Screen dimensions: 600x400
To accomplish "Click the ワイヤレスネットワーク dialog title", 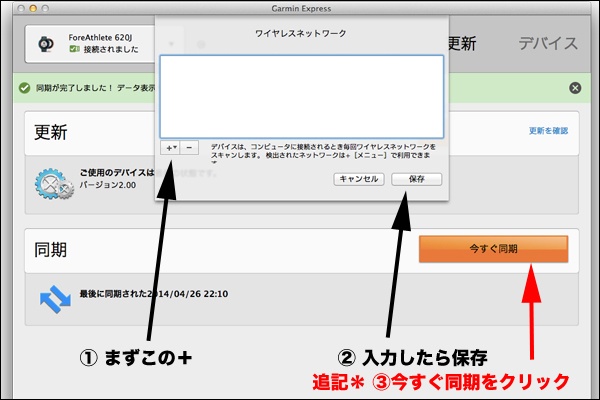I will 301,34.
